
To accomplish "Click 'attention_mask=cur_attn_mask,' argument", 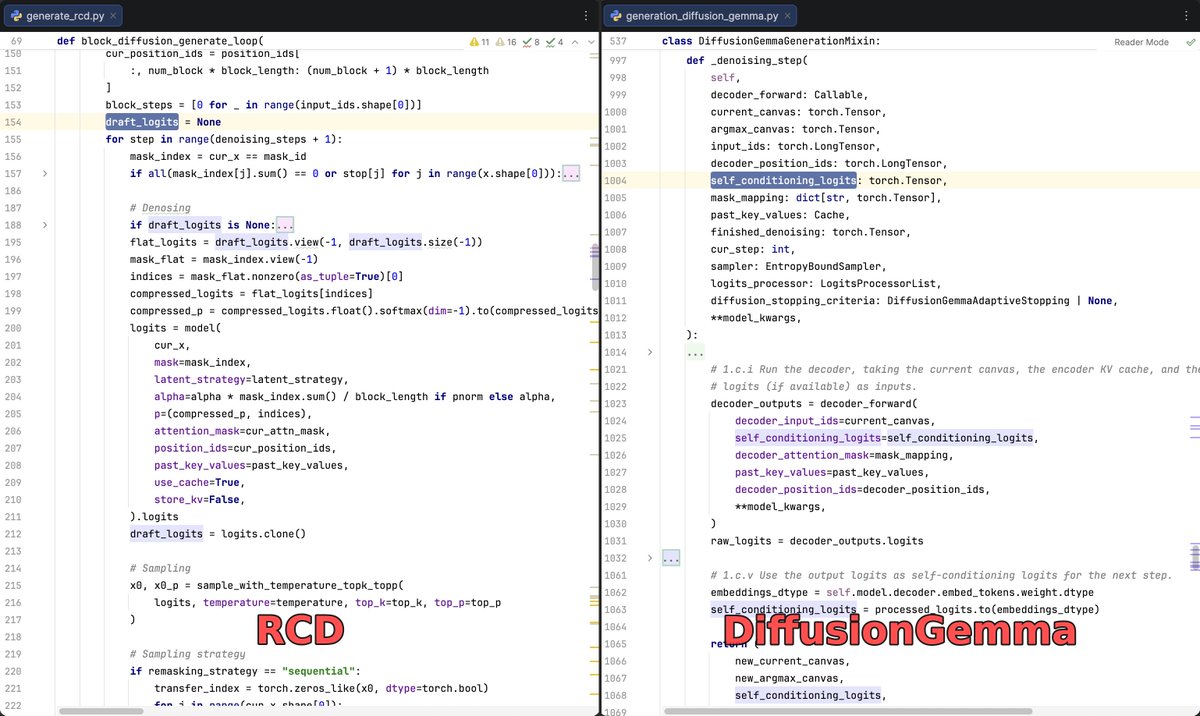I will point(242,431).
